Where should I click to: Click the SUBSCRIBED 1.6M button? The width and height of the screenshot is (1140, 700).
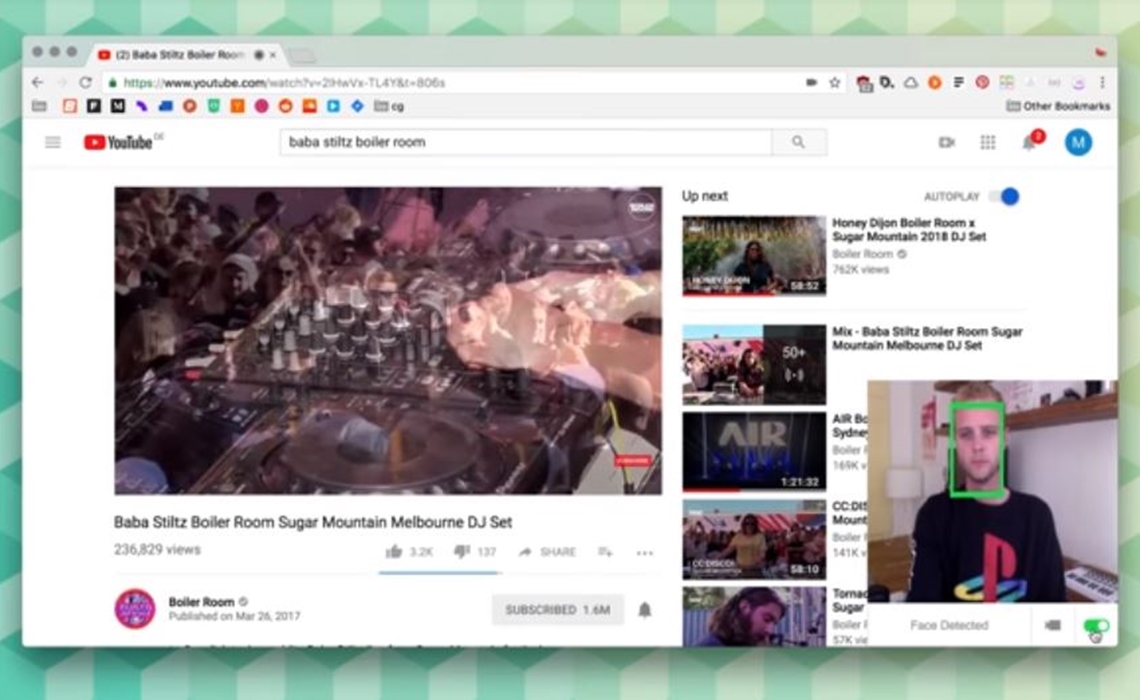[557, 610]
